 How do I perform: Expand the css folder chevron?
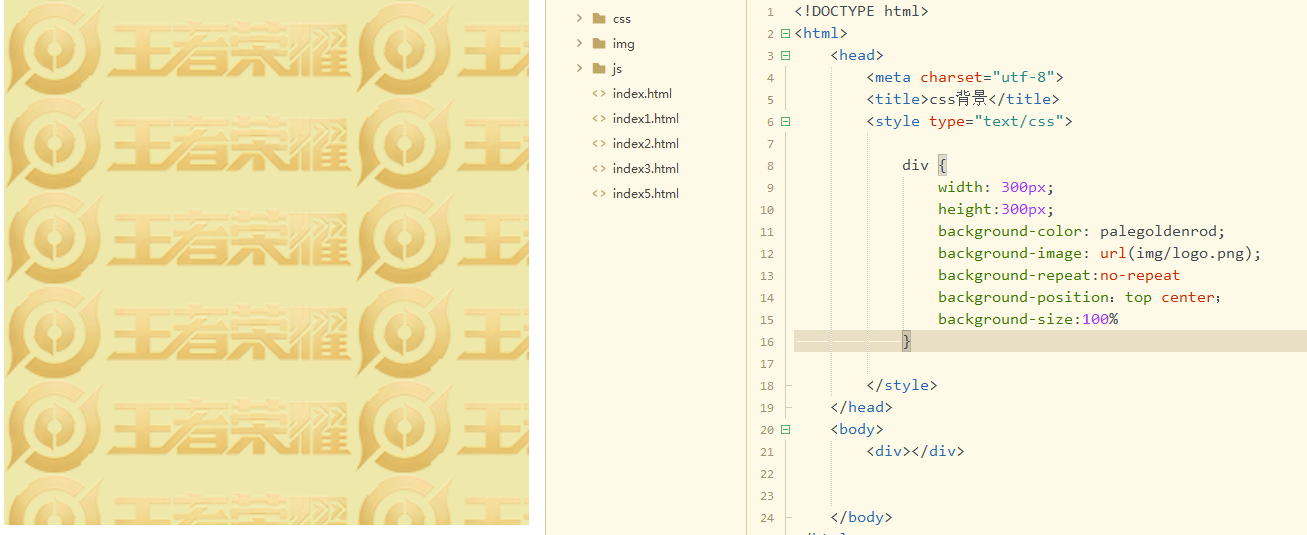(579, 18)
